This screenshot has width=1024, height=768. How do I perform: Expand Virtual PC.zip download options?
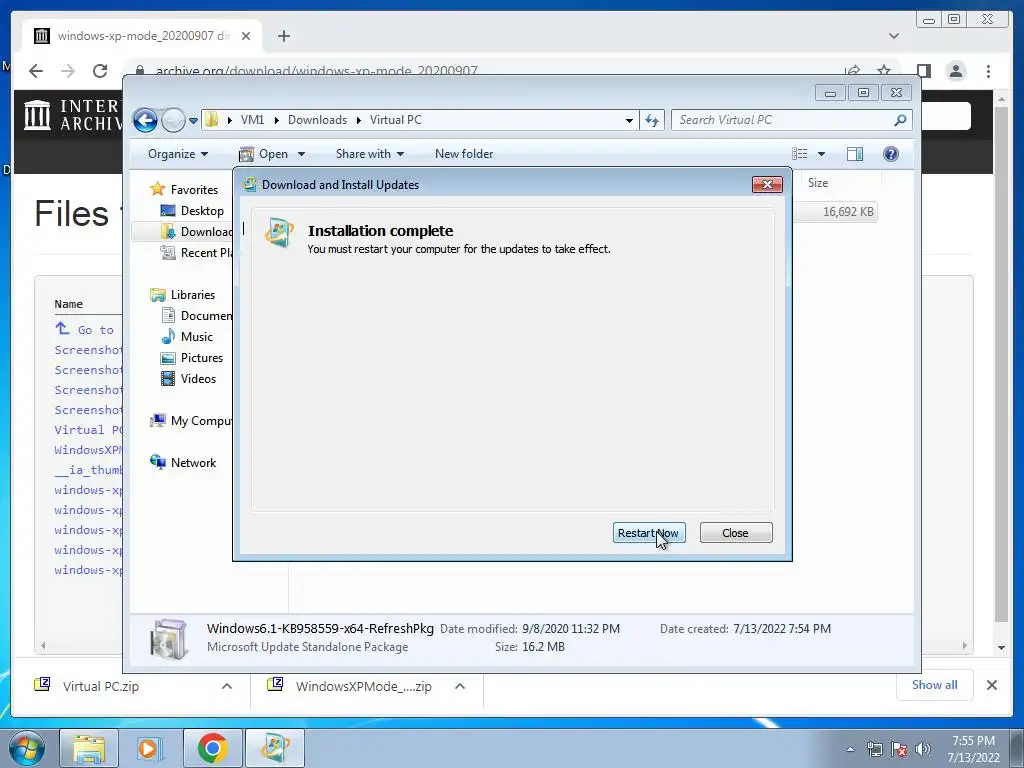coord(227,686)
